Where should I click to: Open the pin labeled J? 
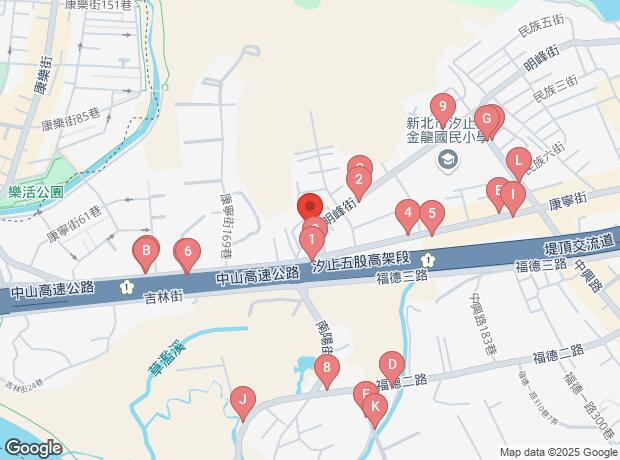tap(243, 403)
